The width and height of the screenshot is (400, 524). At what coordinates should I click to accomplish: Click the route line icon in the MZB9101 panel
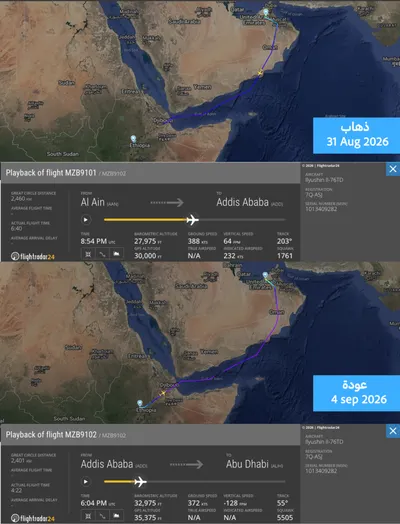[x=102, y=254]
